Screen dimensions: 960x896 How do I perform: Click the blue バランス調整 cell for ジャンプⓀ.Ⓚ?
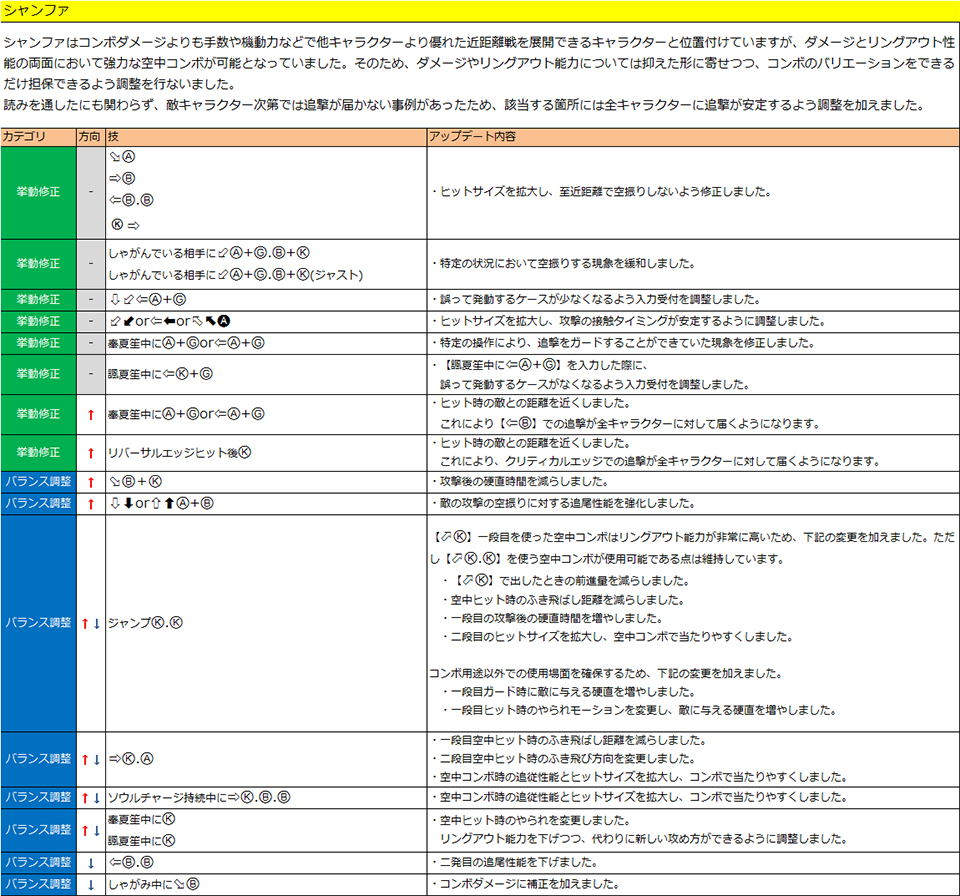(x=38, y=622)
